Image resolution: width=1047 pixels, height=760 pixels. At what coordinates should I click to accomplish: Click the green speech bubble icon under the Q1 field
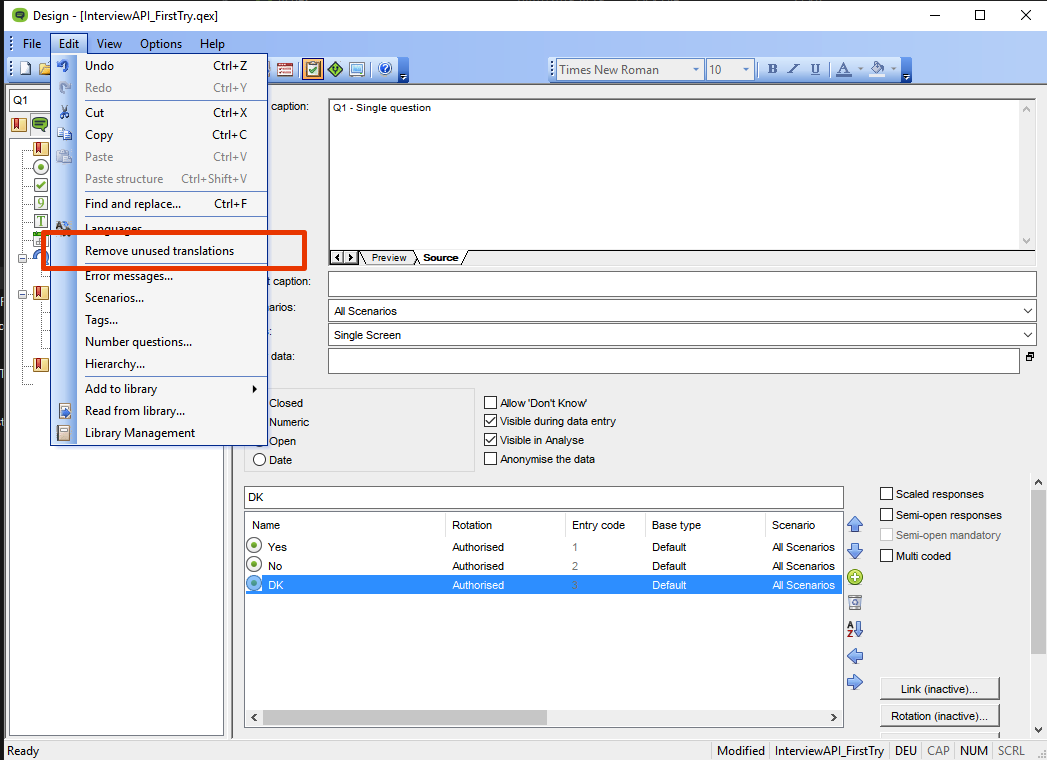[40, 124]
